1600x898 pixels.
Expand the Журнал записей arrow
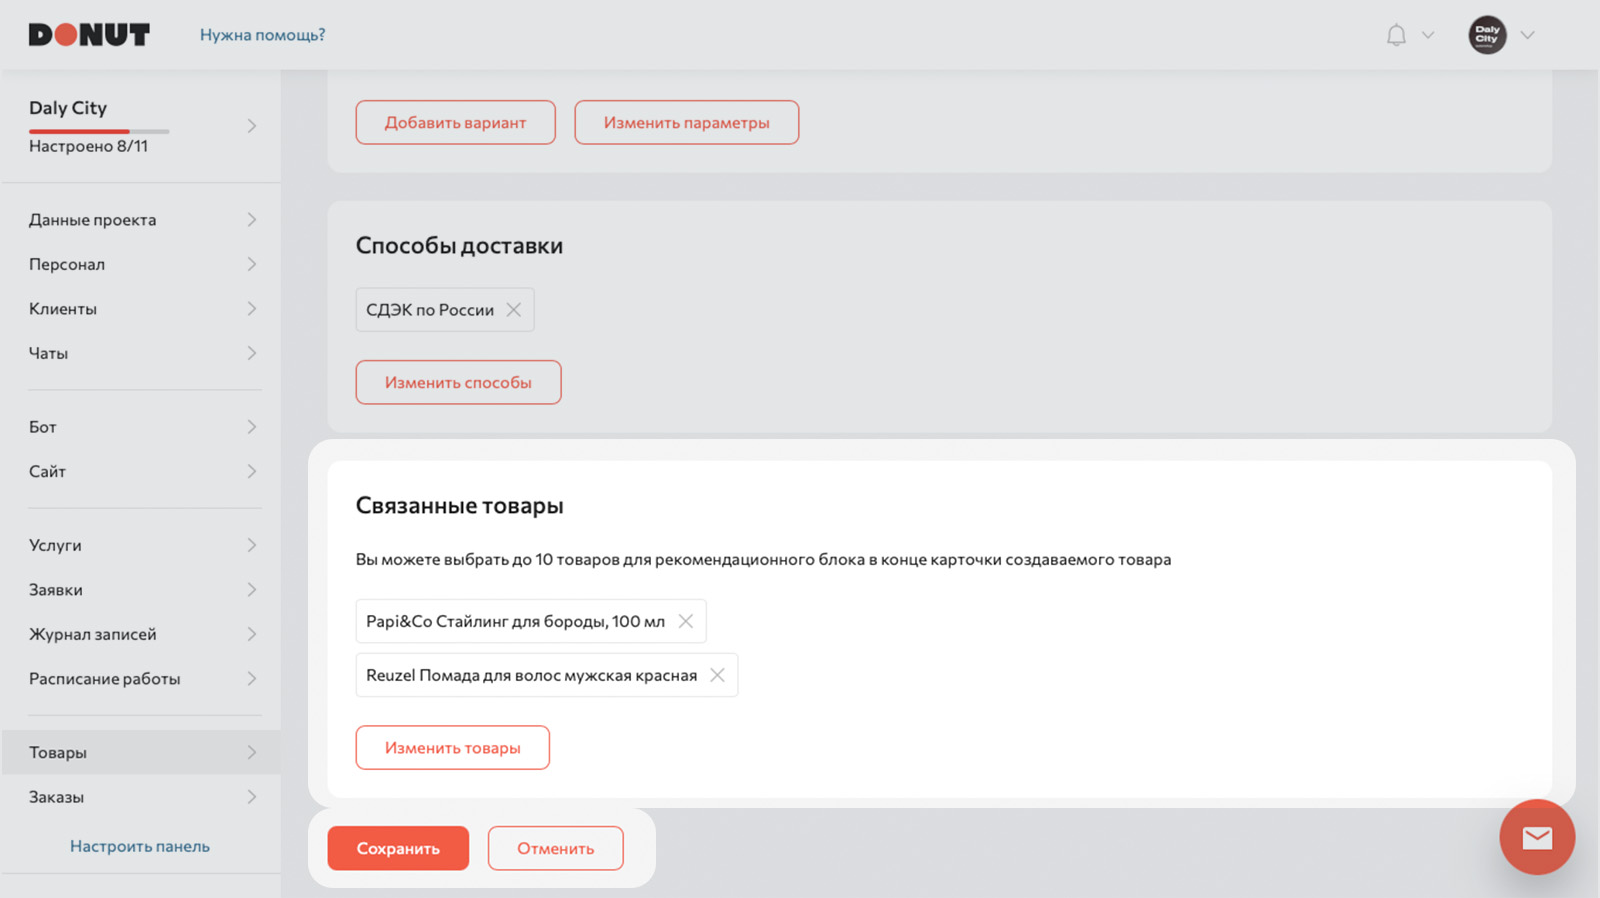coord(252,634)
